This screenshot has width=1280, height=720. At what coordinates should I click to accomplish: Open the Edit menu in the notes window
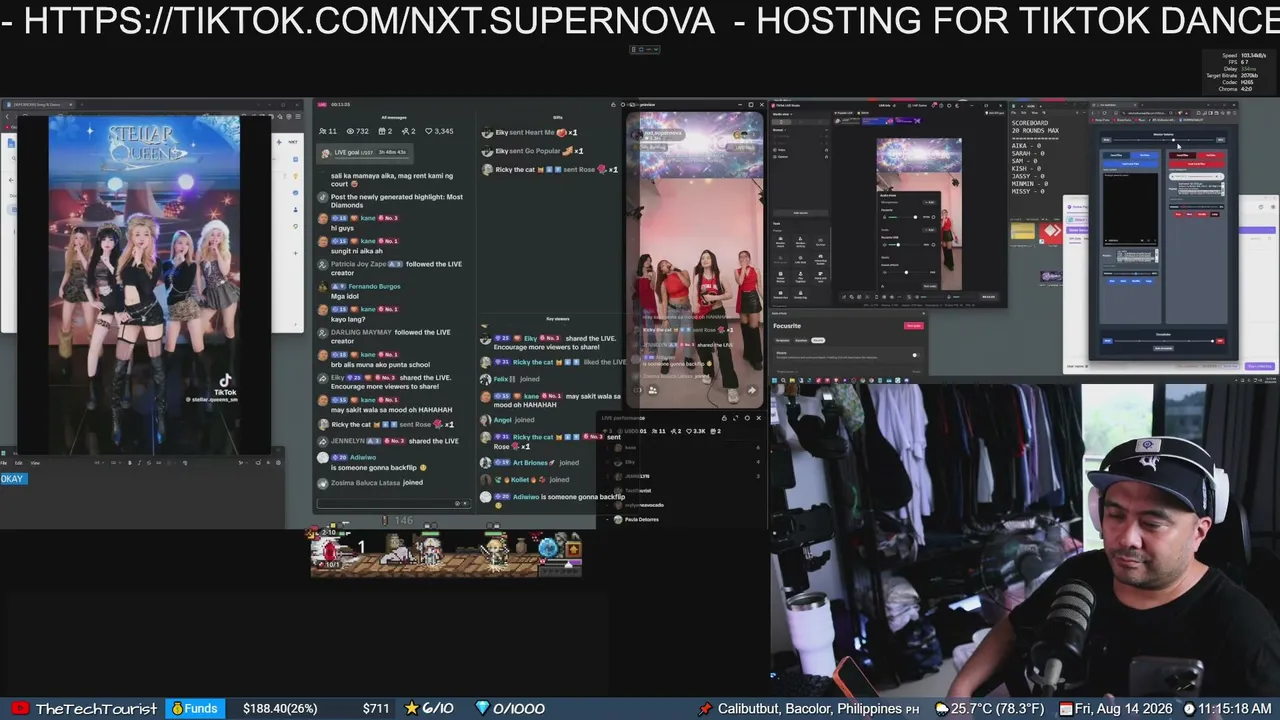(19, 463)
